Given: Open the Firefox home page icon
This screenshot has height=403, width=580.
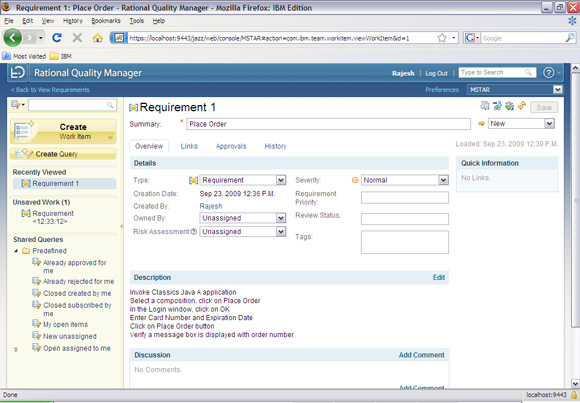Looking at the screenshot, I should (97, 37).
